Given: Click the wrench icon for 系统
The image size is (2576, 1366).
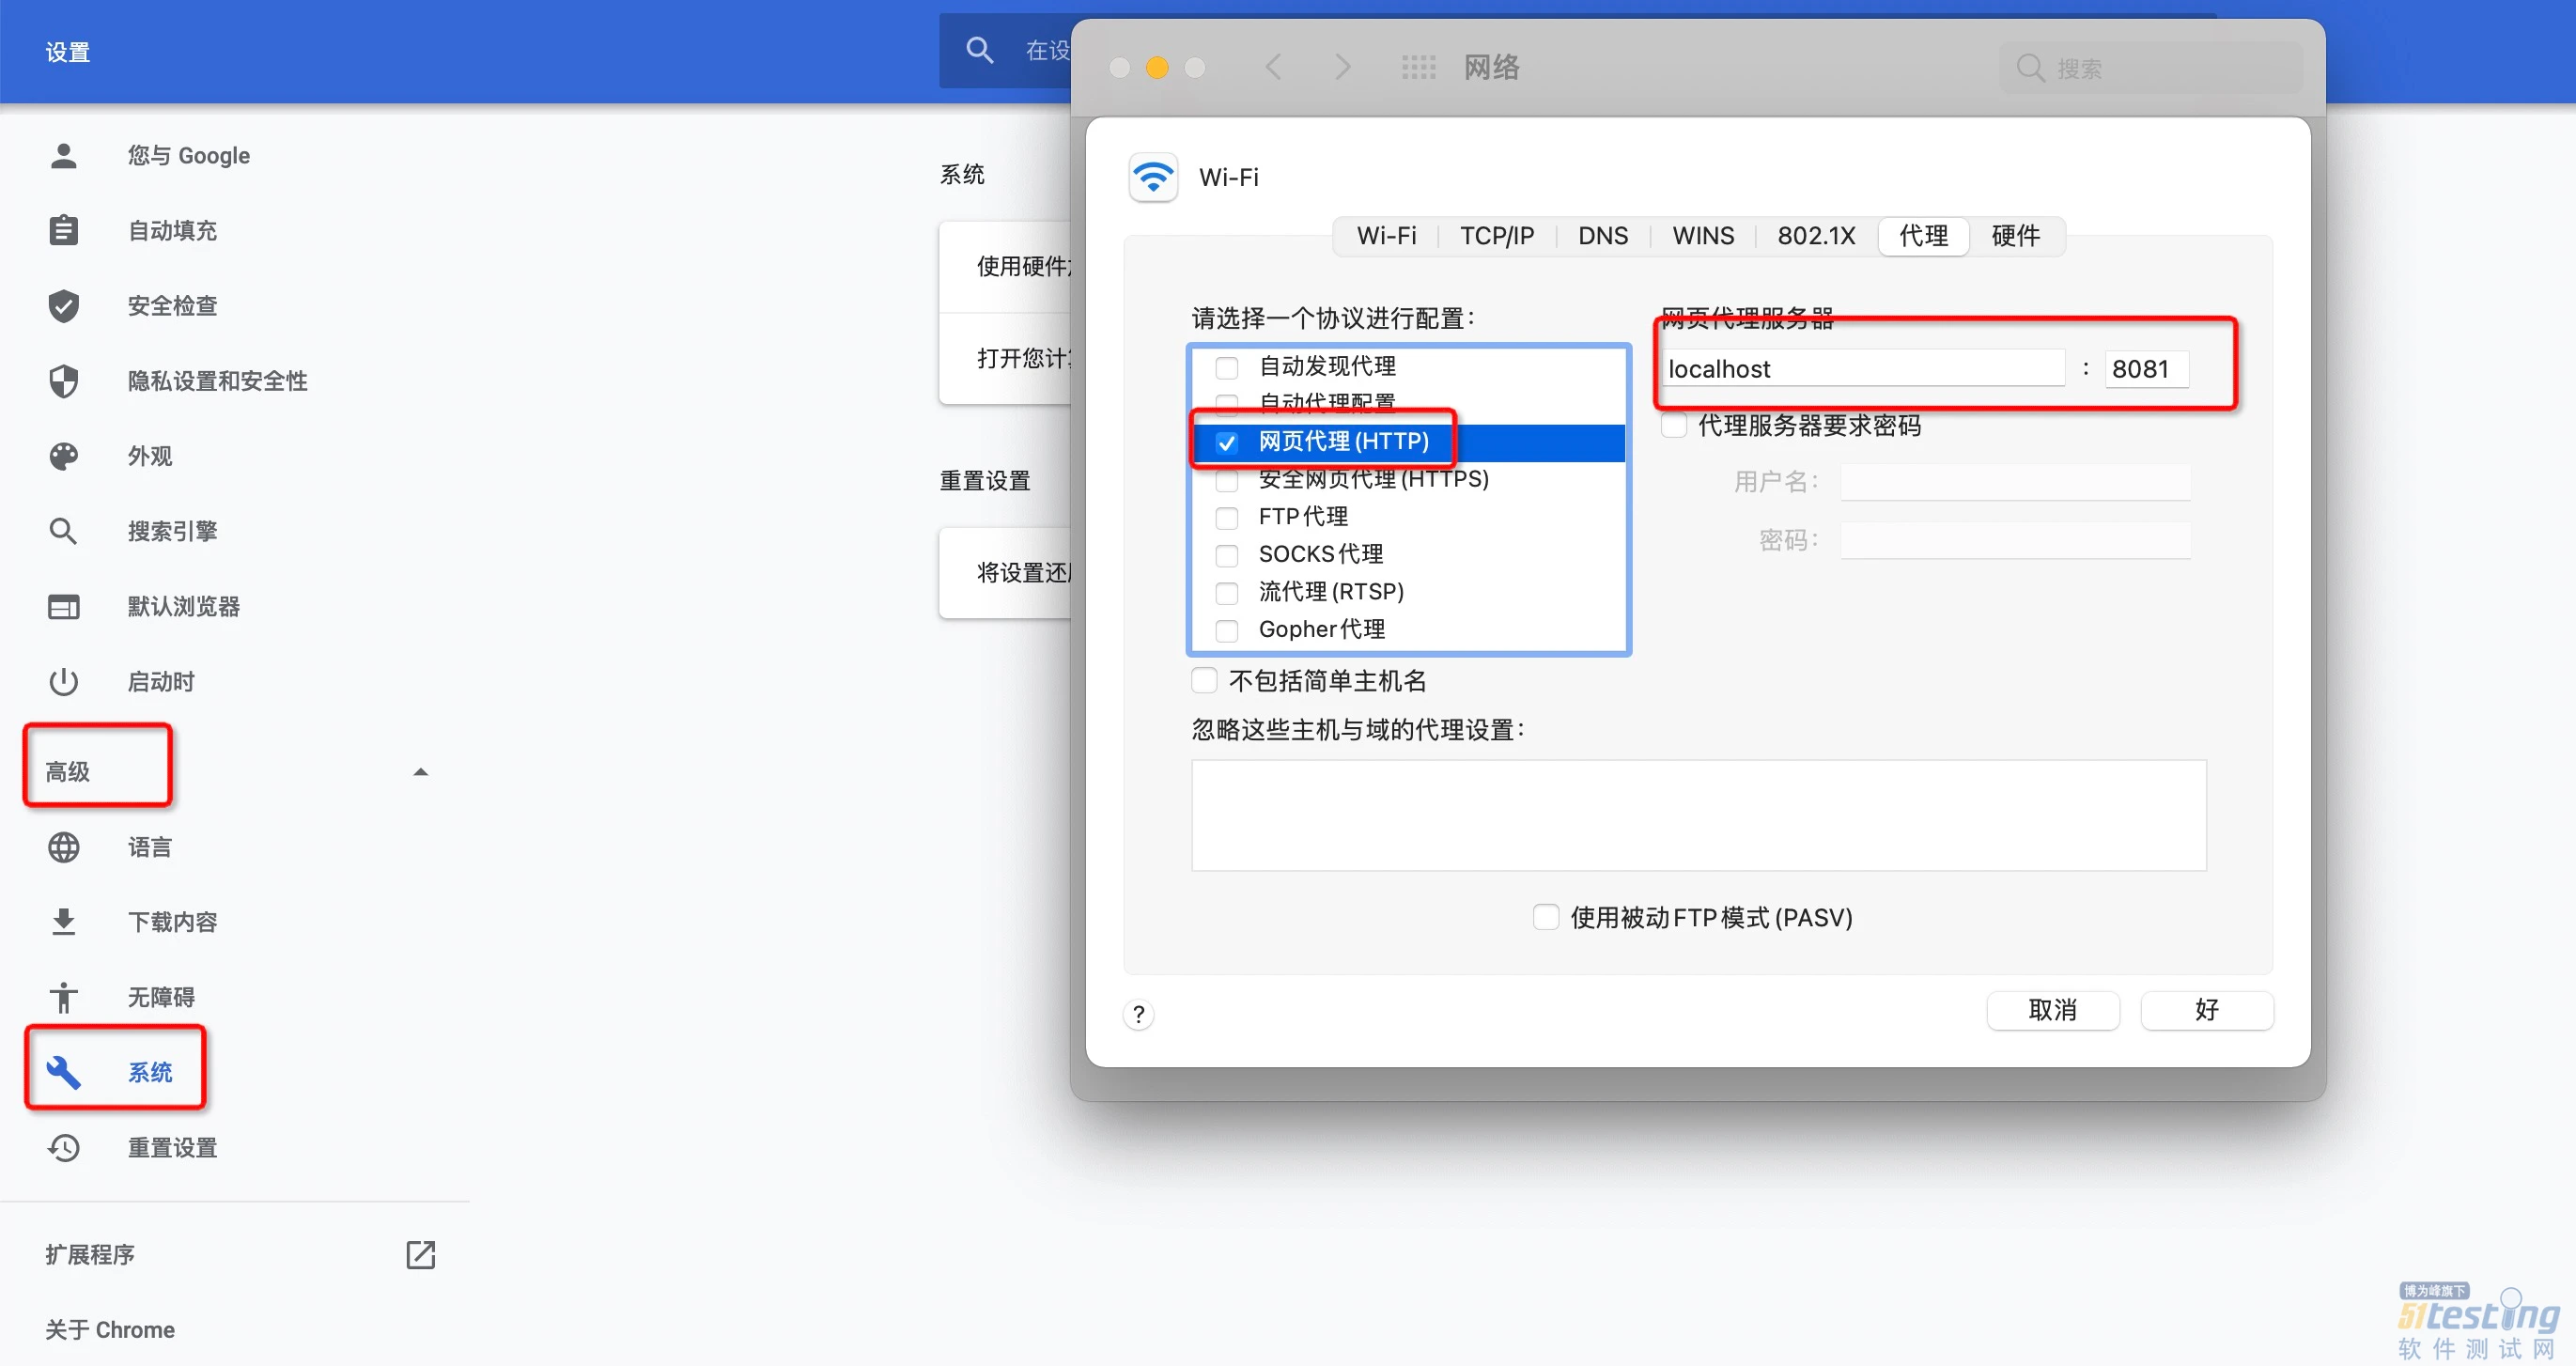Looking at the screenshot, I should click(63, 1071).
